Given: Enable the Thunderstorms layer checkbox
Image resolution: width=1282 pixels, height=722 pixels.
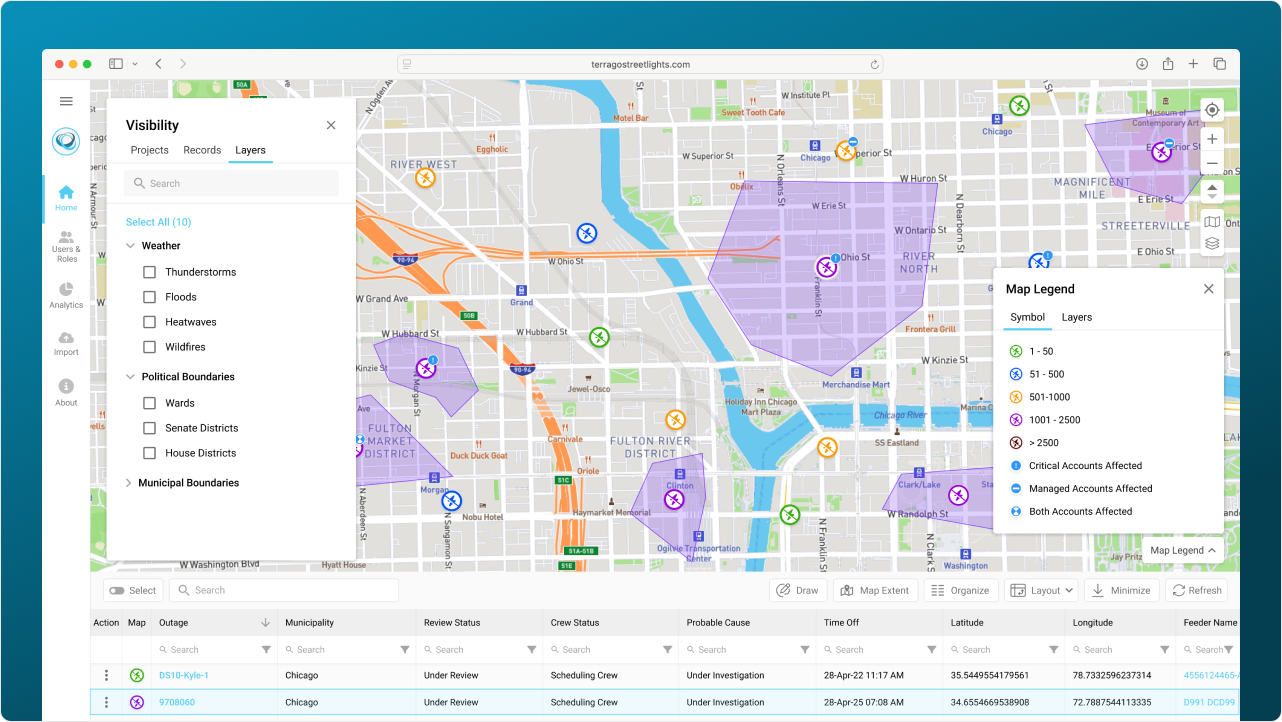Looking at the screenshot, I should pos(150,272).
